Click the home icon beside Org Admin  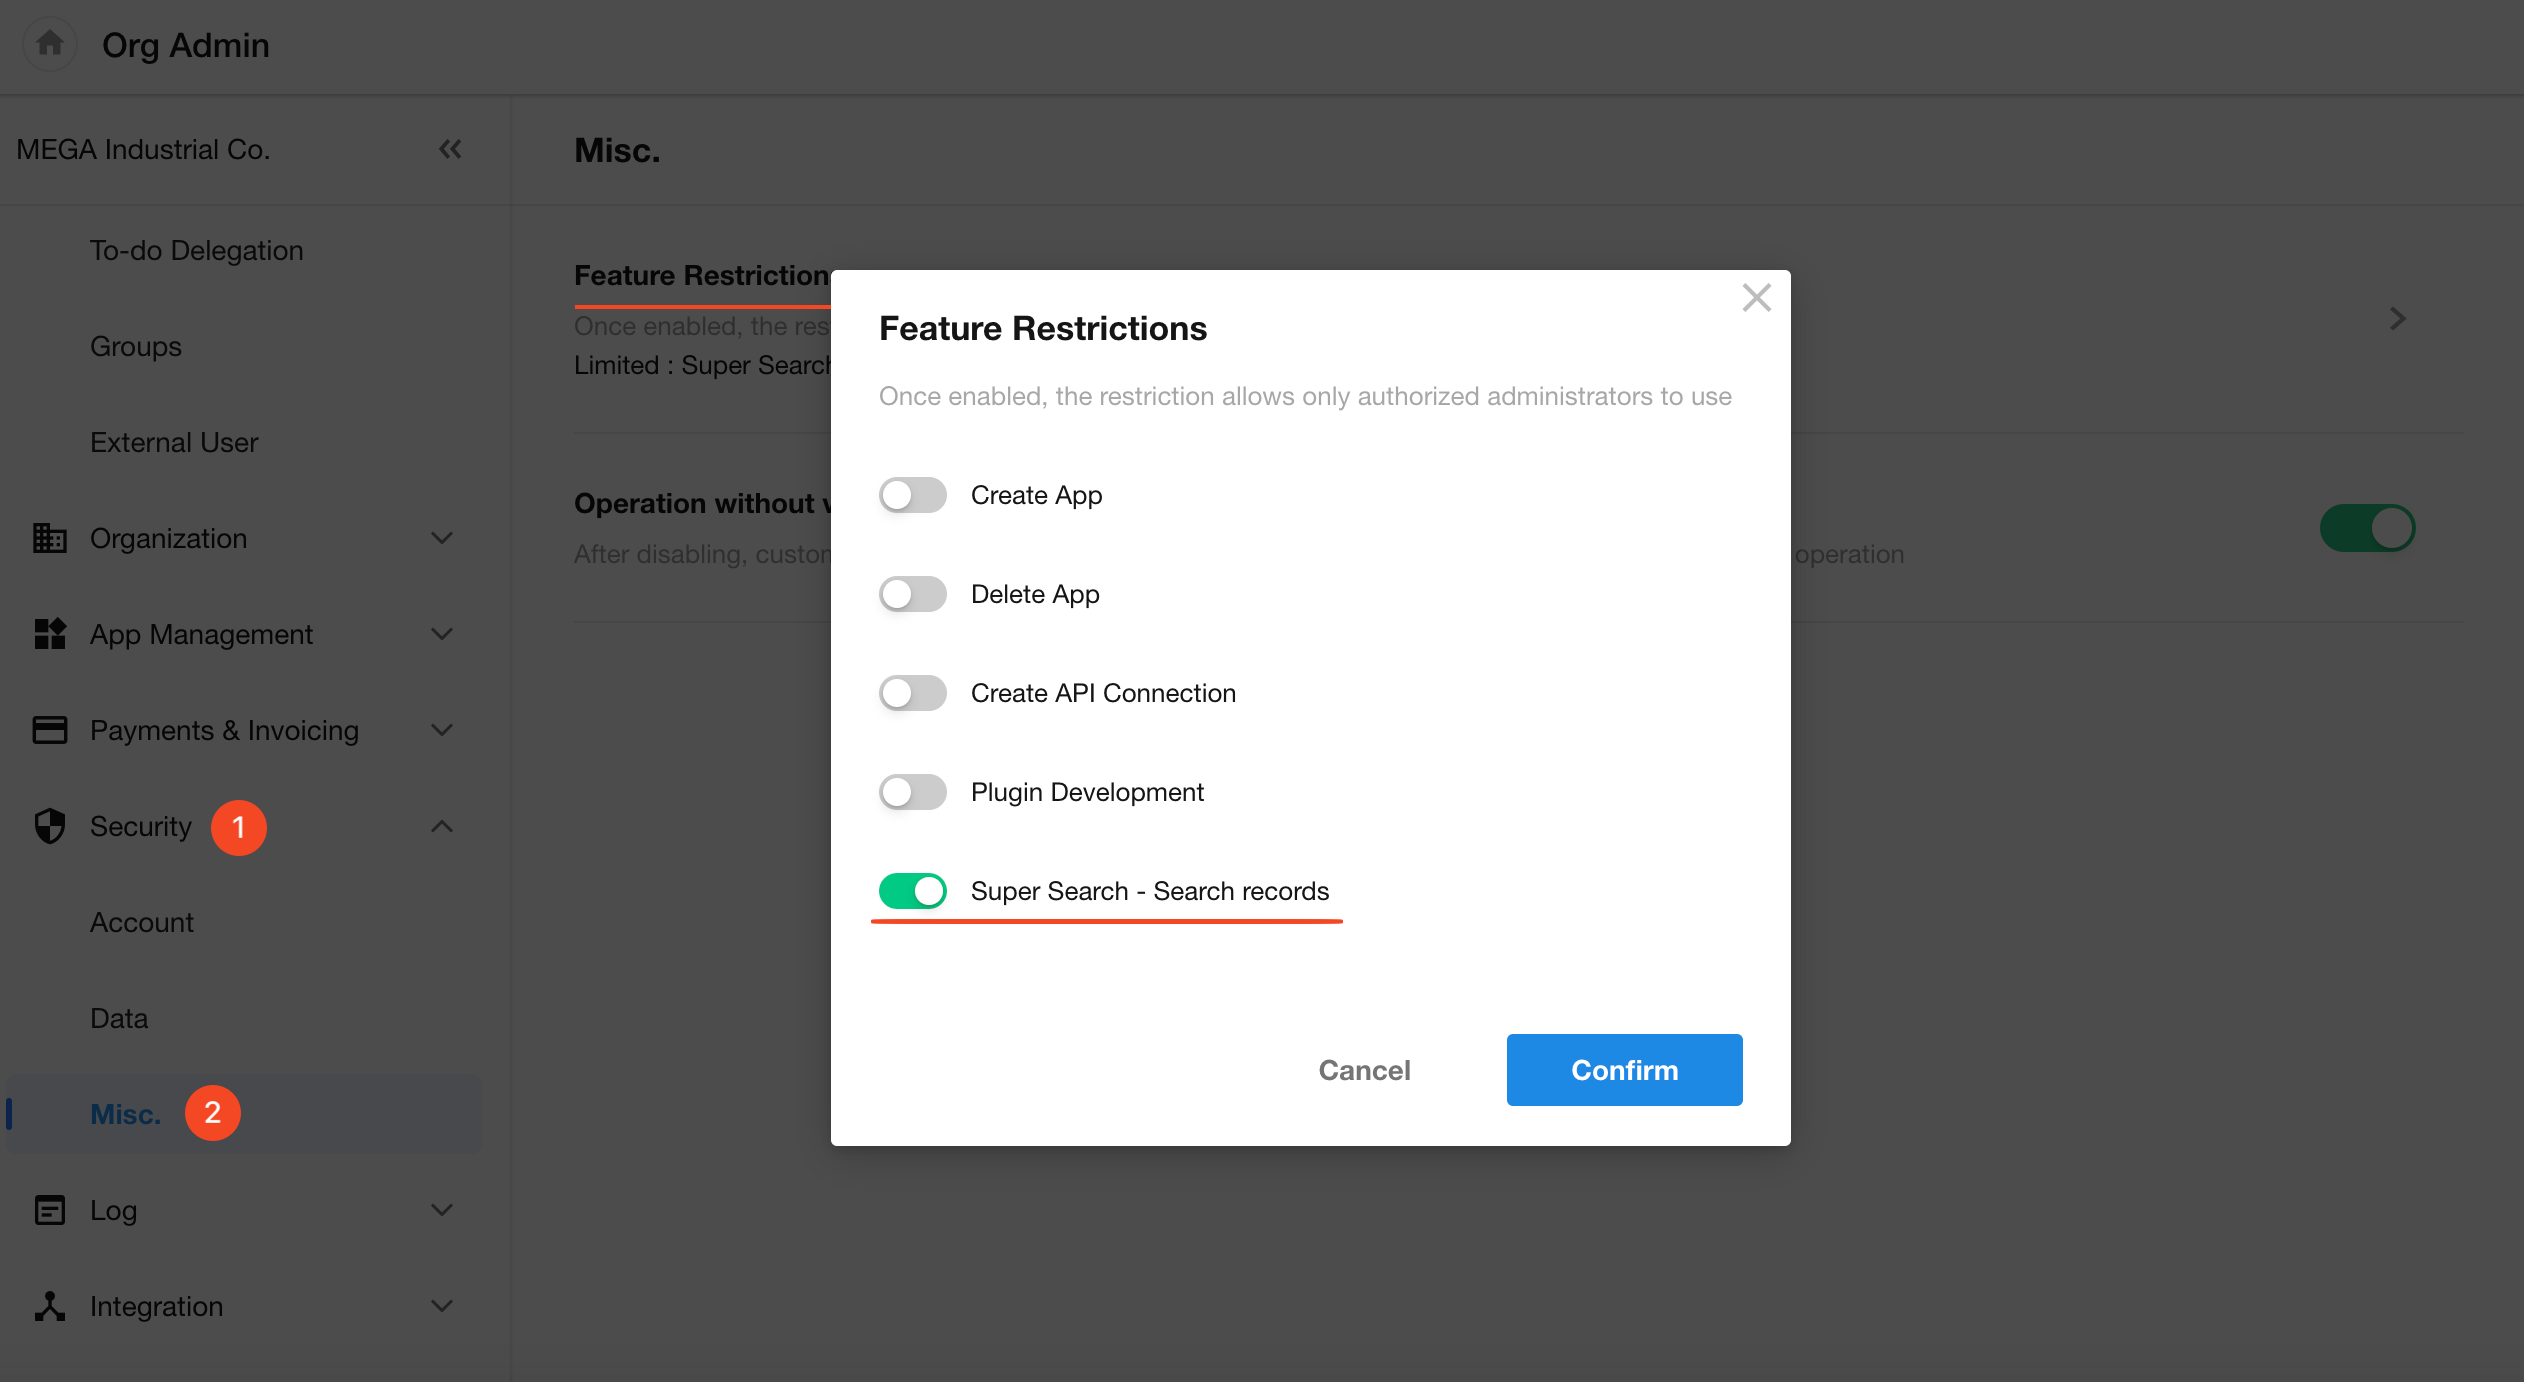coord(49,44)
